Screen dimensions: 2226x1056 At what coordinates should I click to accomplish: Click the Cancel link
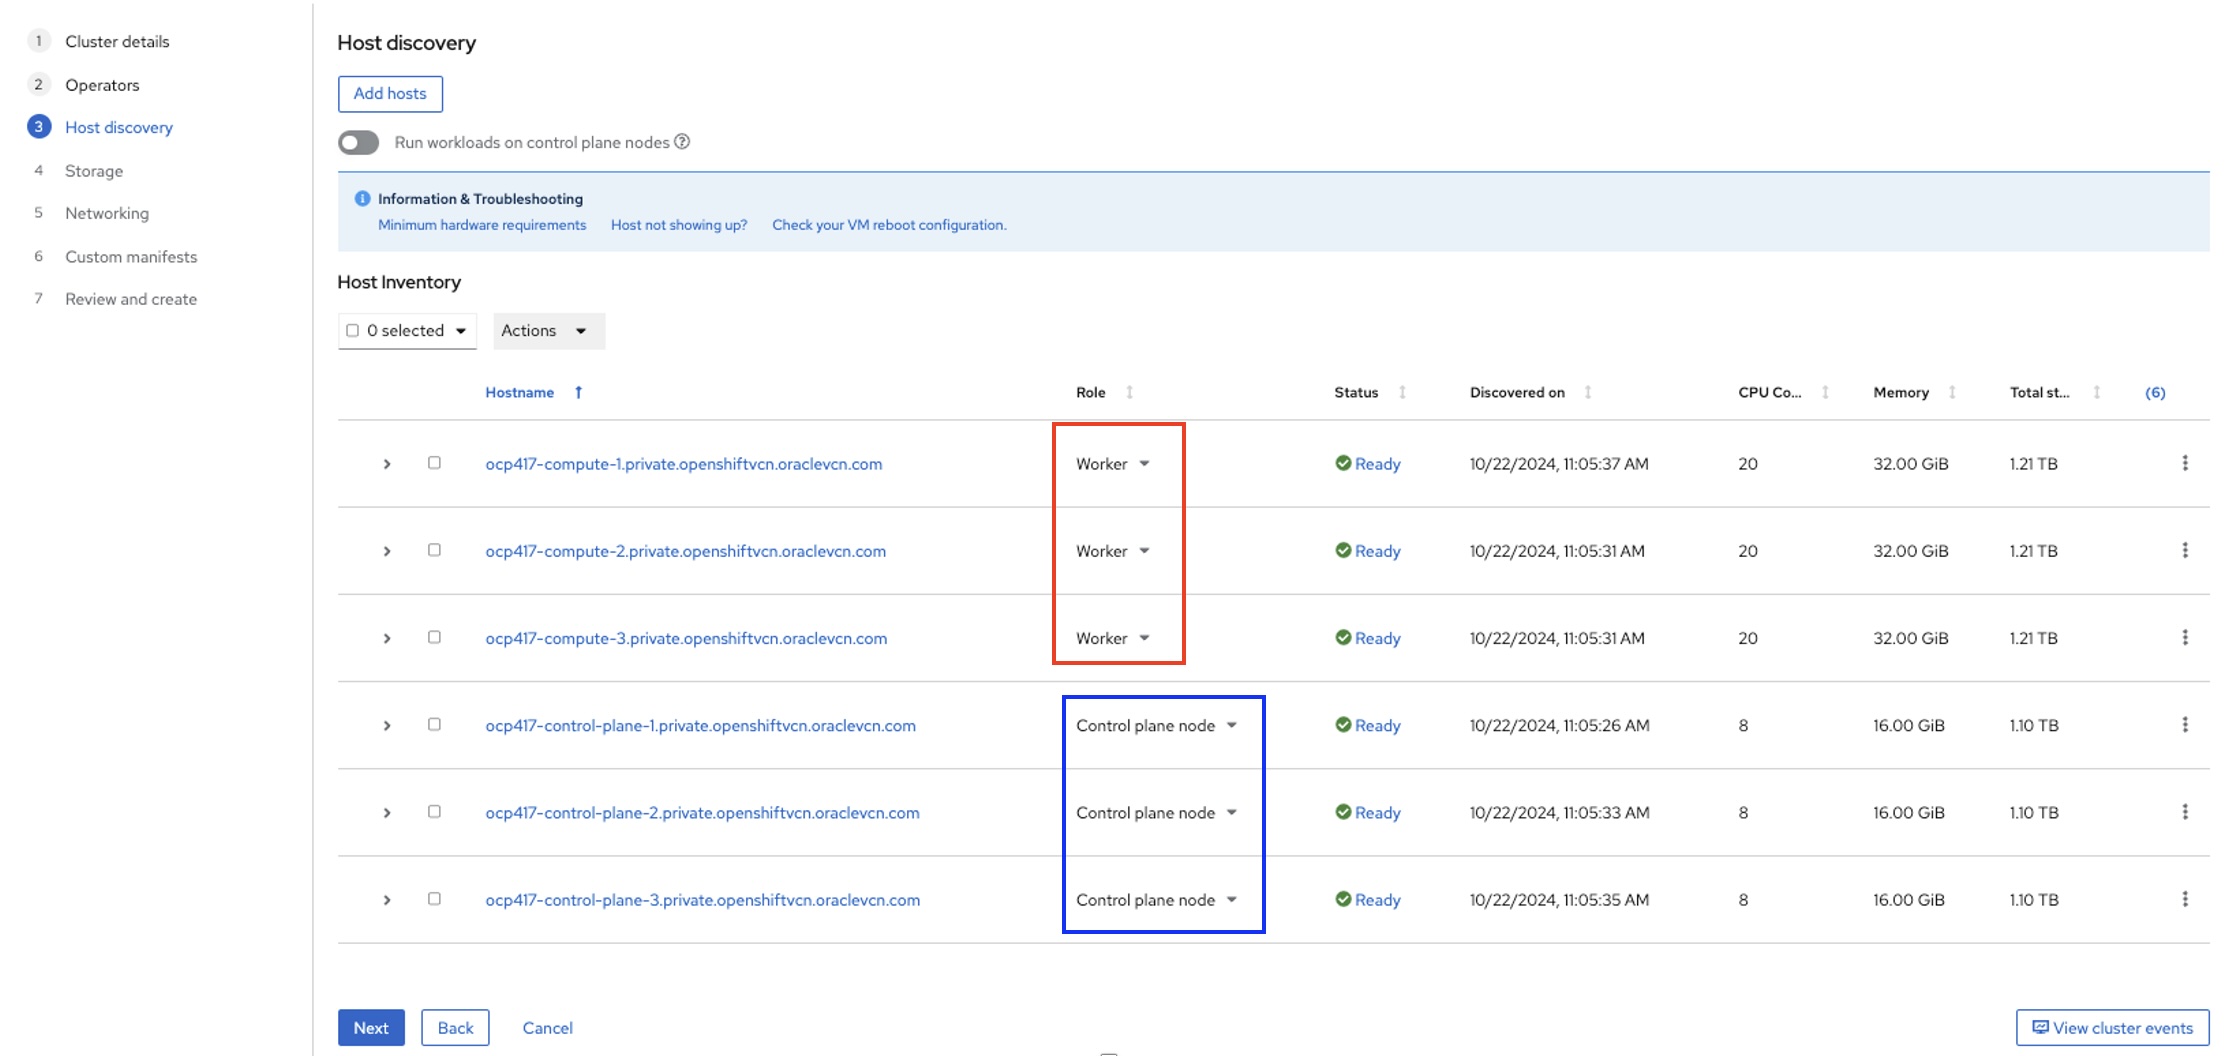point(547,1028)
